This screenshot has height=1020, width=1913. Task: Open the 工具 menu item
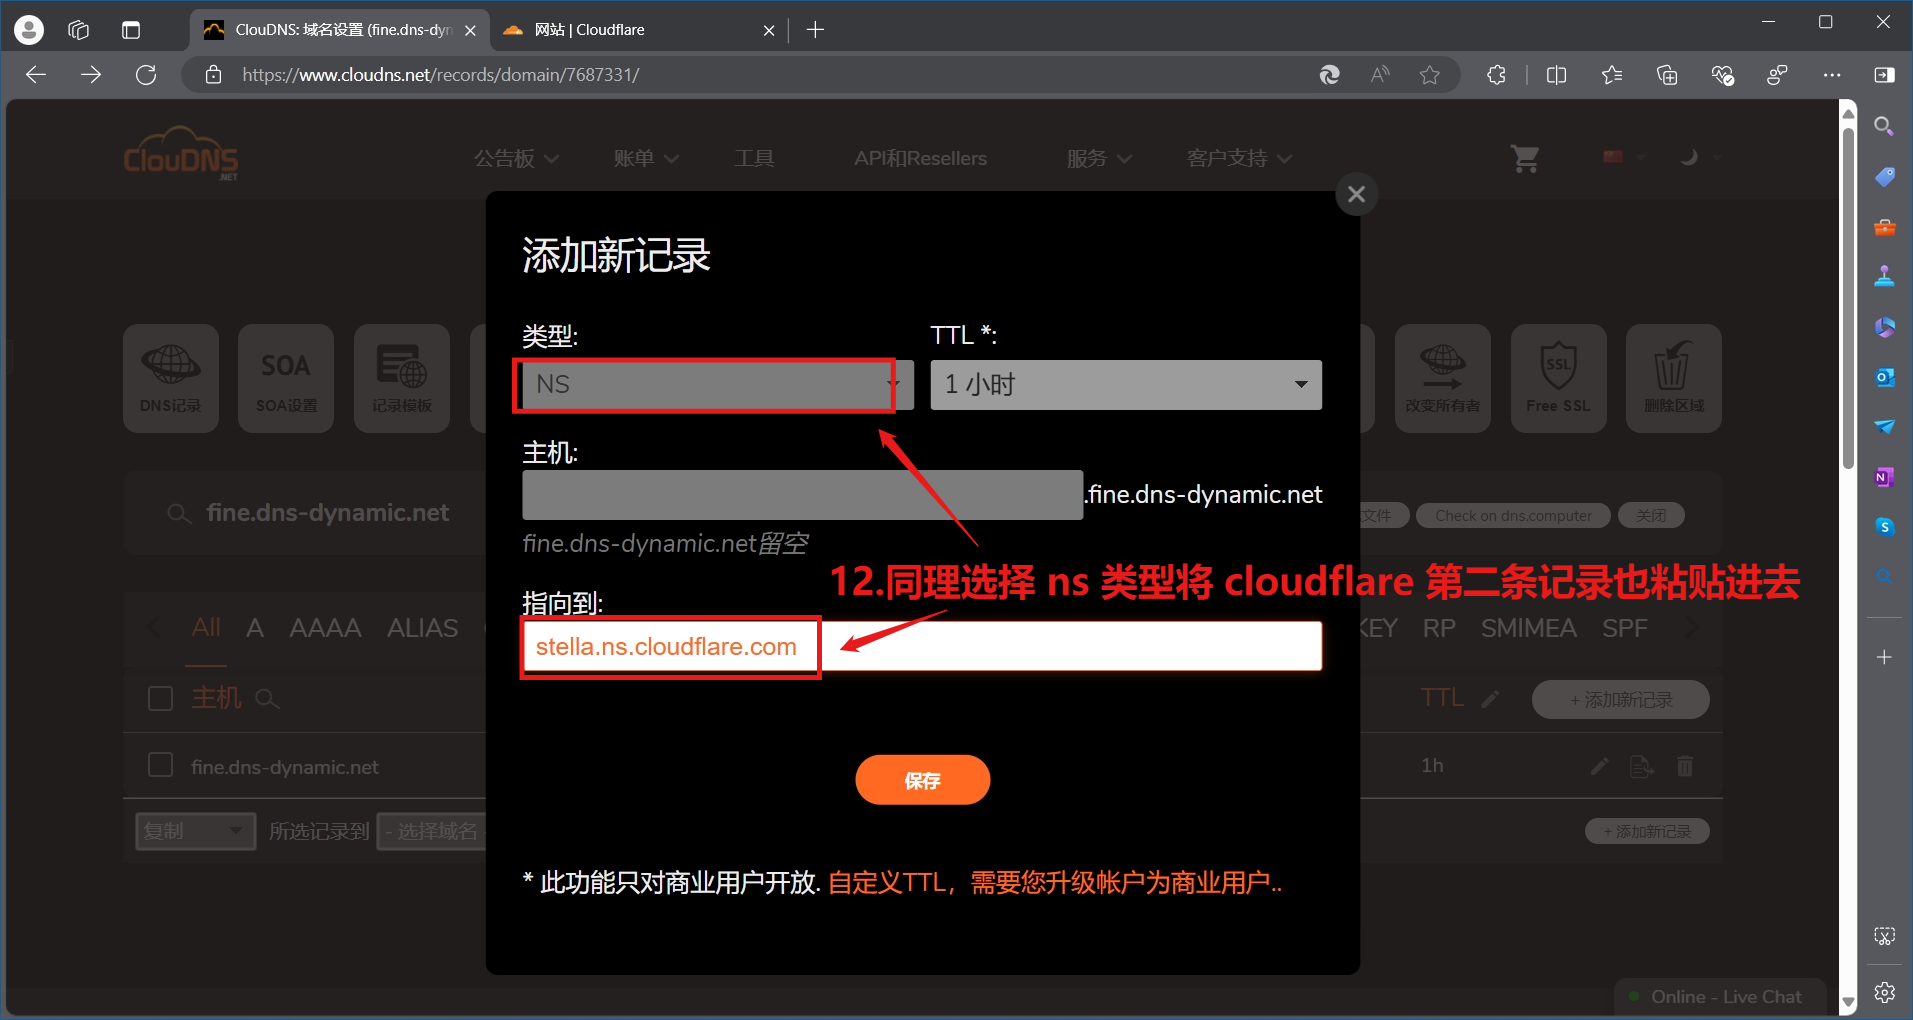754,158
